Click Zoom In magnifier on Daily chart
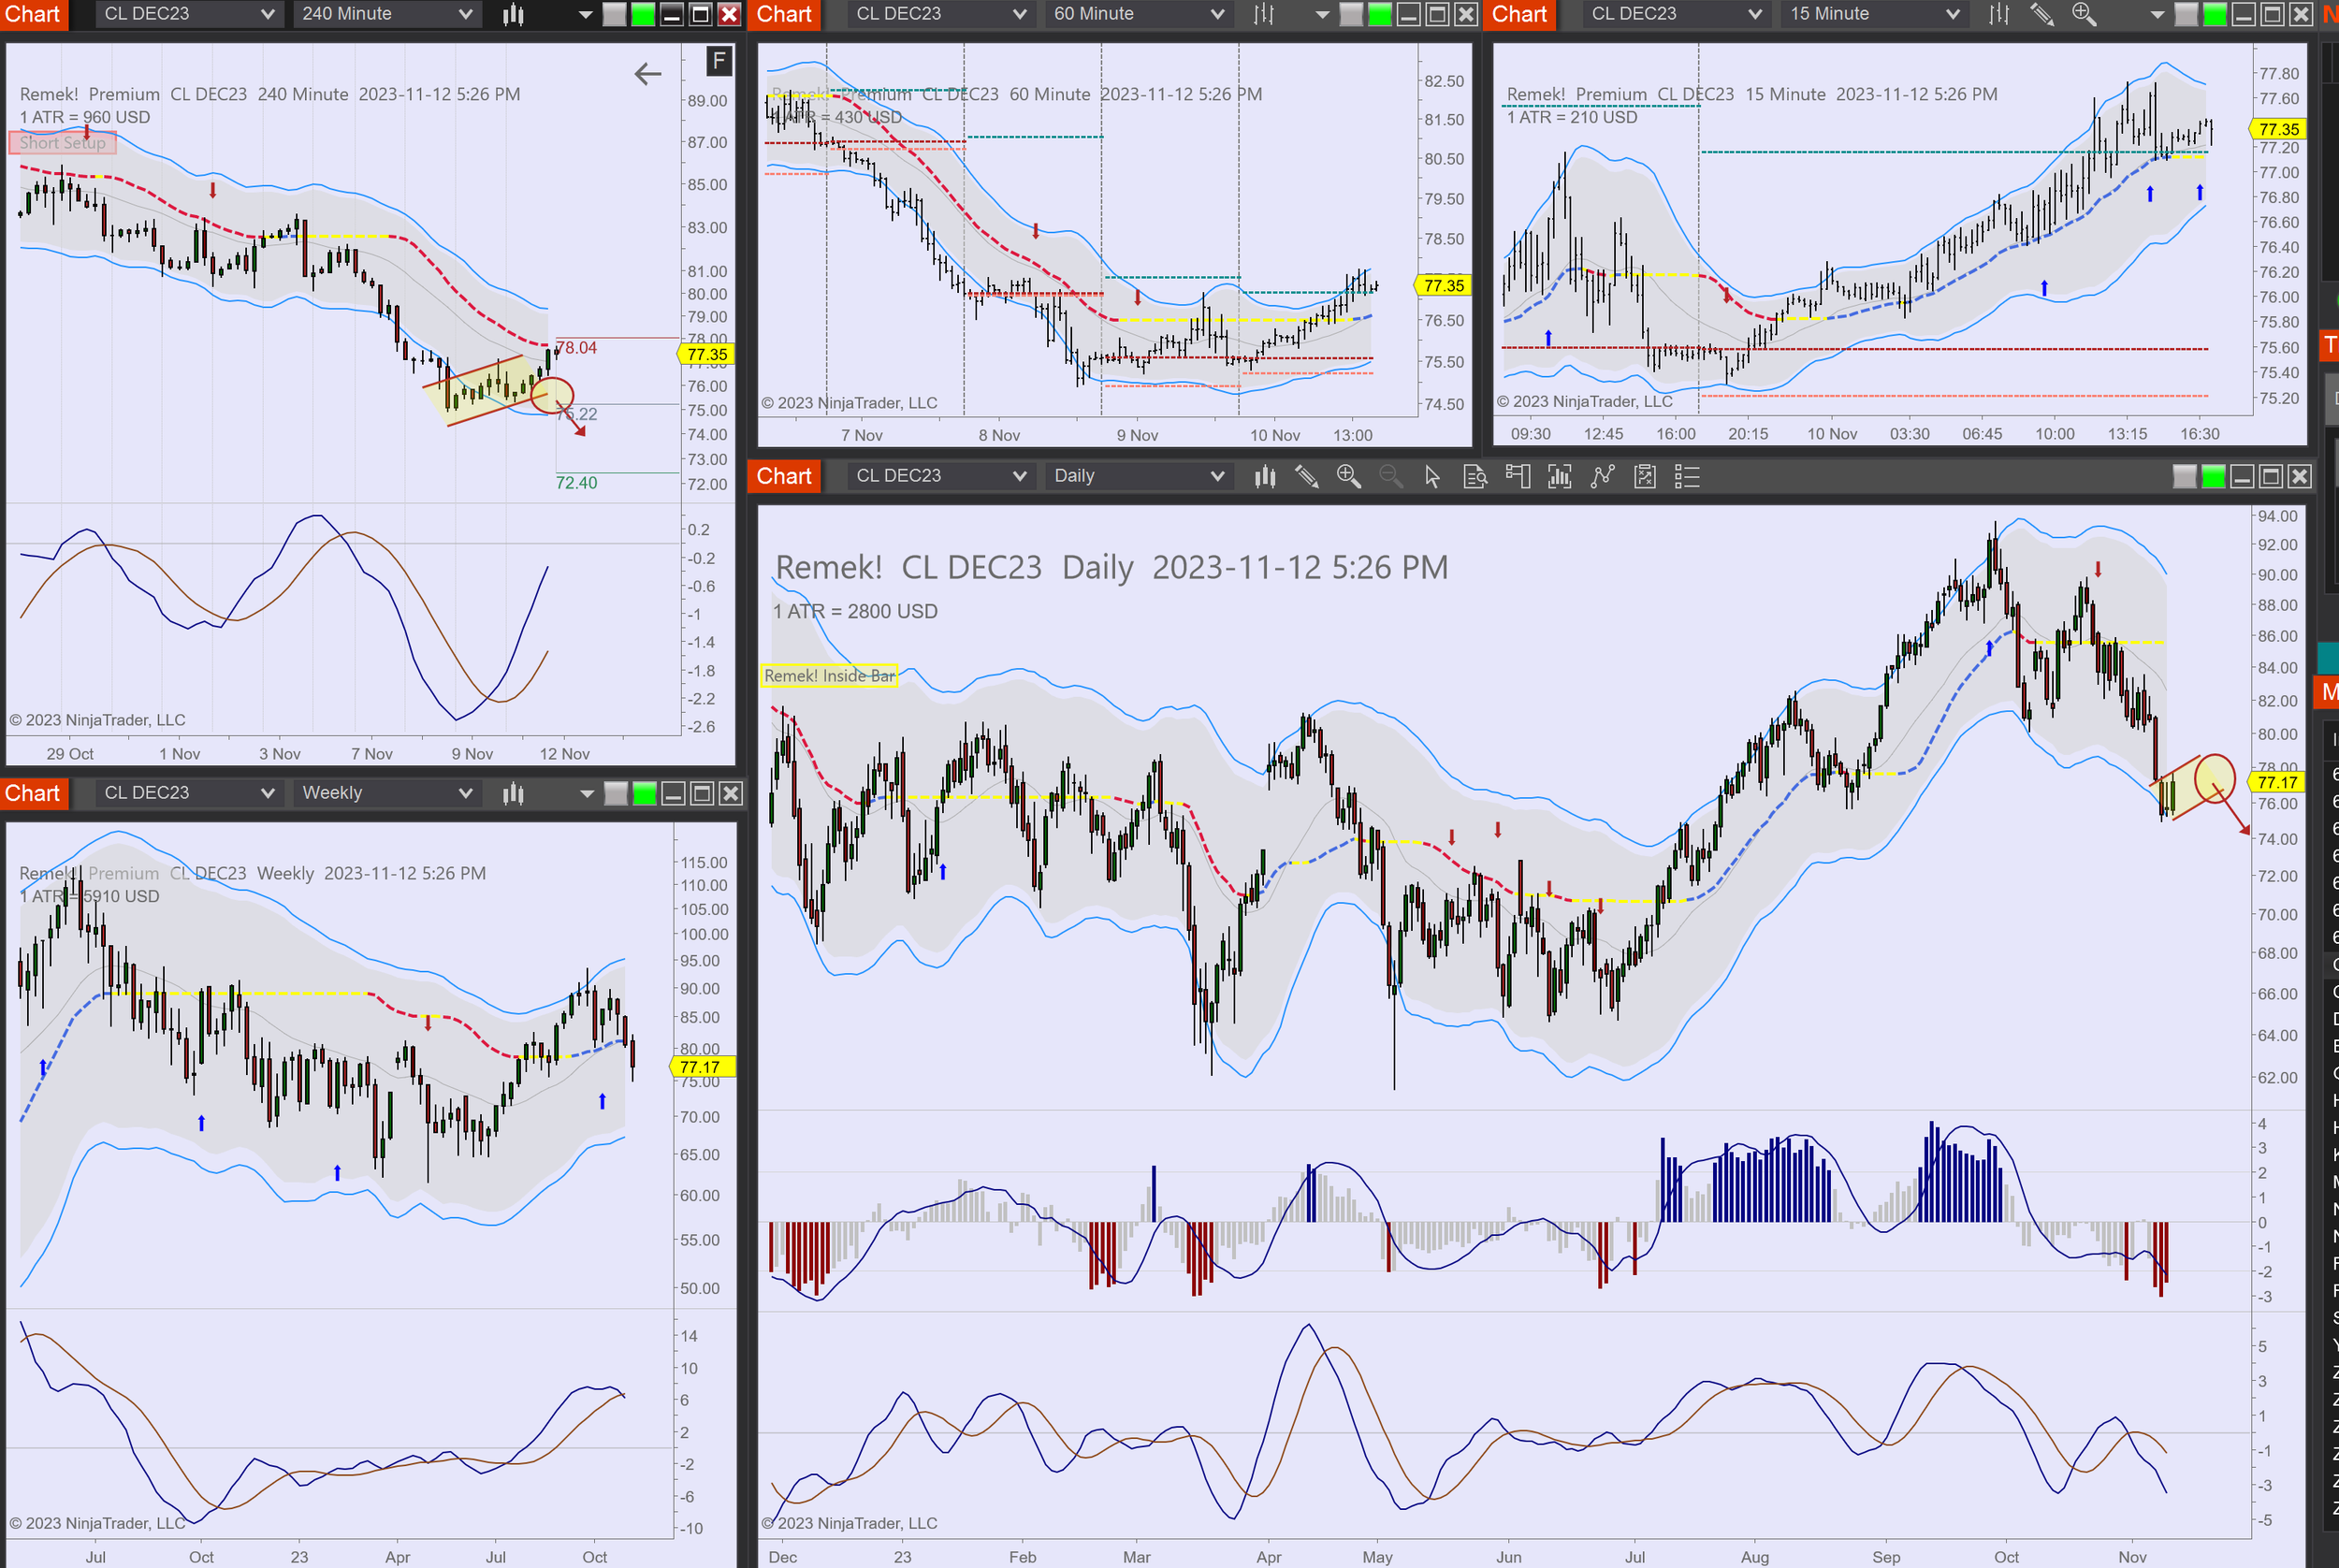Screen dimensions: 2339x1568 point(1348,477)
